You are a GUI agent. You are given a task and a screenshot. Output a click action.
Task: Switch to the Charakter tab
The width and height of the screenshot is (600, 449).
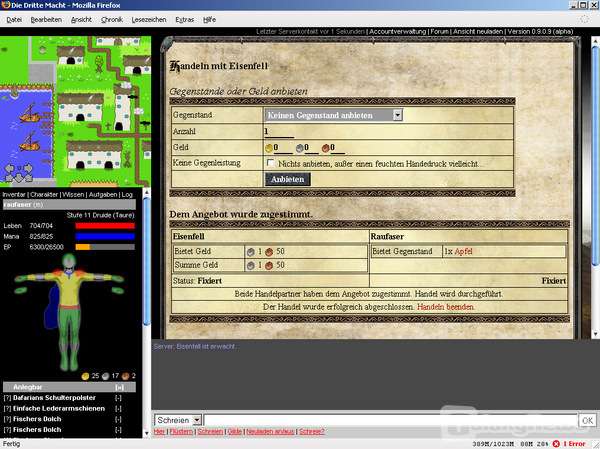44,194
